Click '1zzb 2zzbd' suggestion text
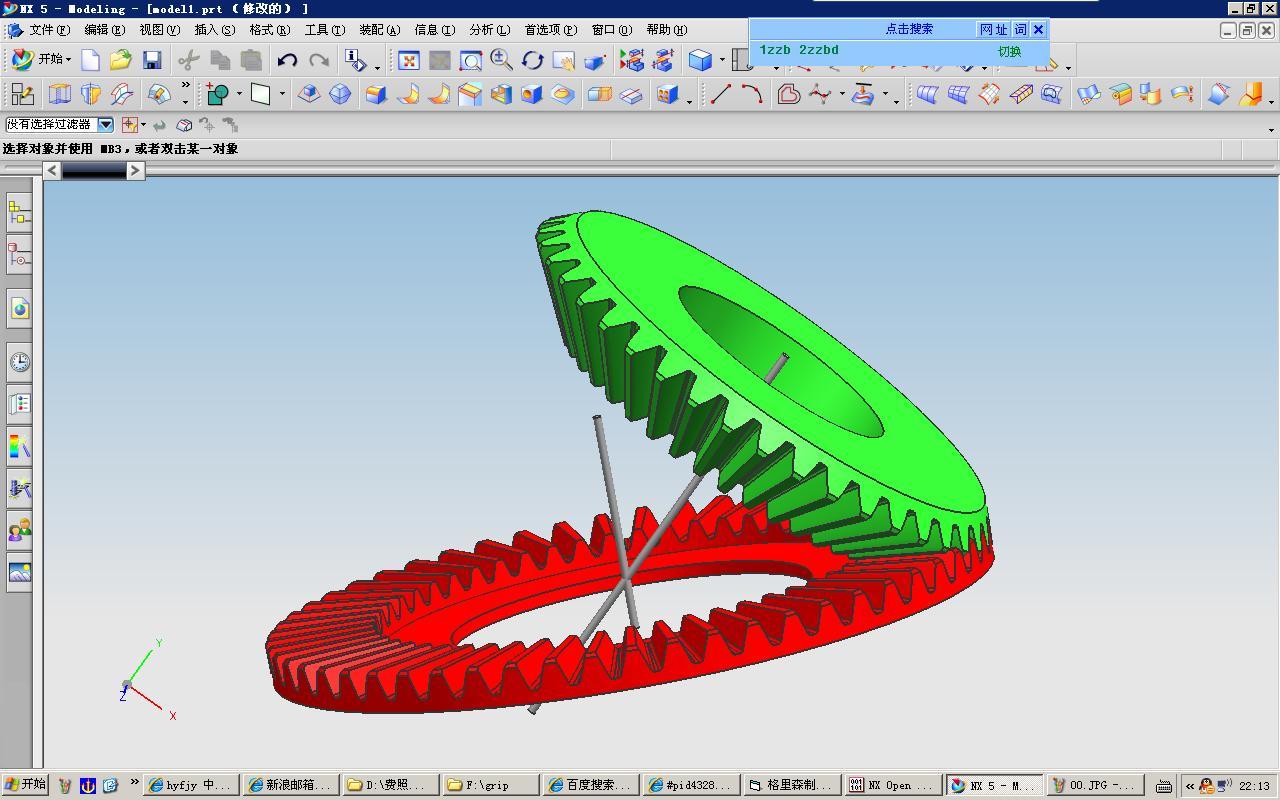 point(799,50)
